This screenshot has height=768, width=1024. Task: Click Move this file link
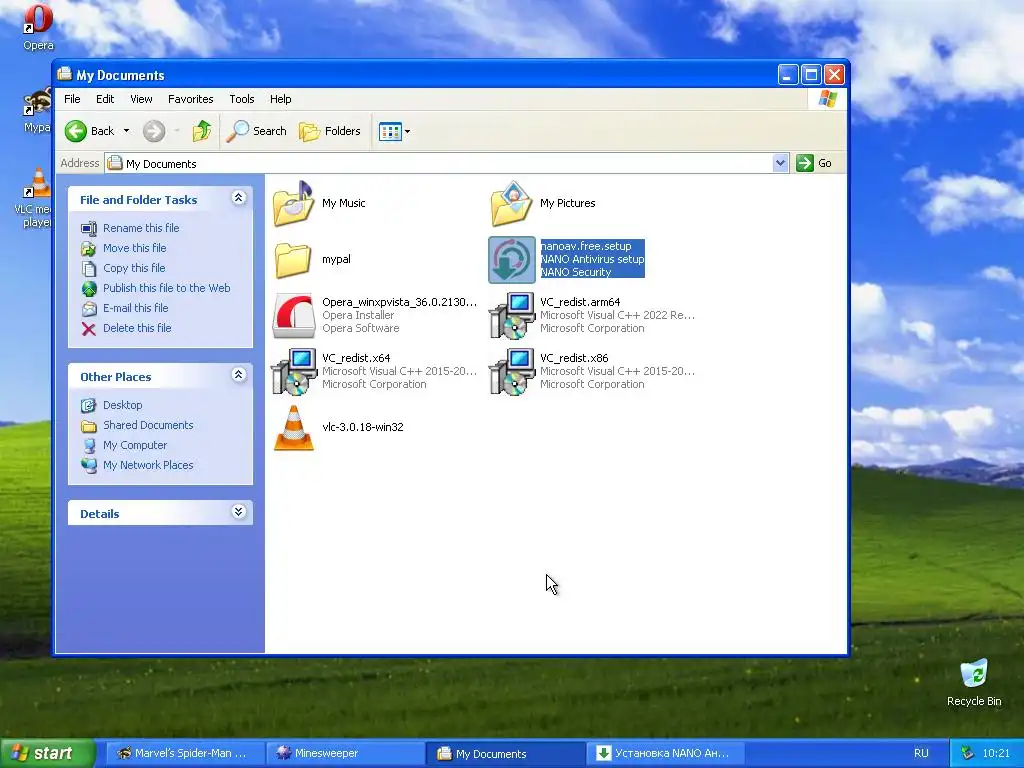[x=135, y=248]
